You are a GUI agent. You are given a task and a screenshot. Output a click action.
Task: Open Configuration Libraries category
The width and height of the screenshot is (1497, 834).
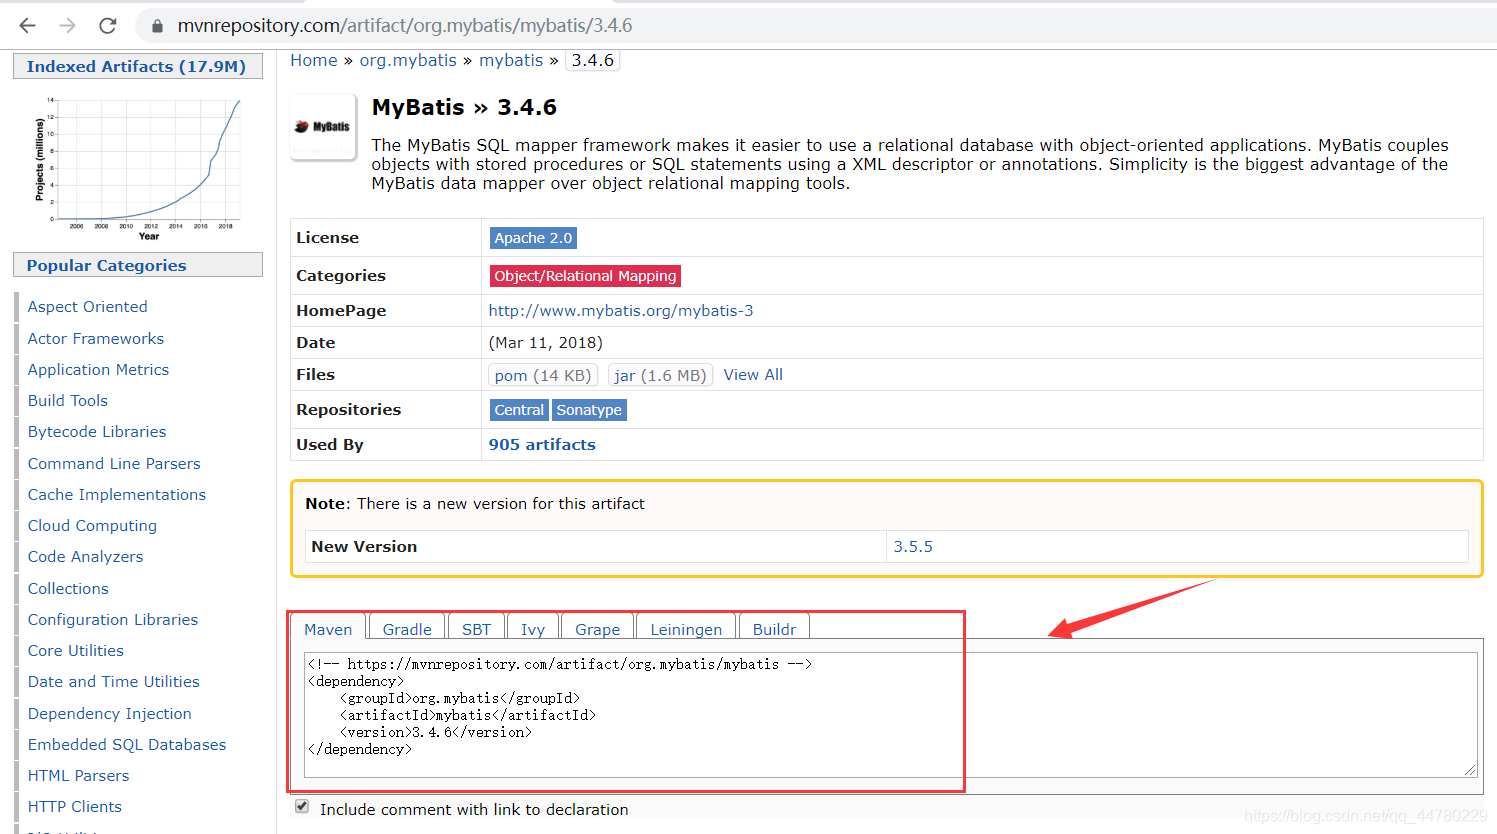(113, 620)
